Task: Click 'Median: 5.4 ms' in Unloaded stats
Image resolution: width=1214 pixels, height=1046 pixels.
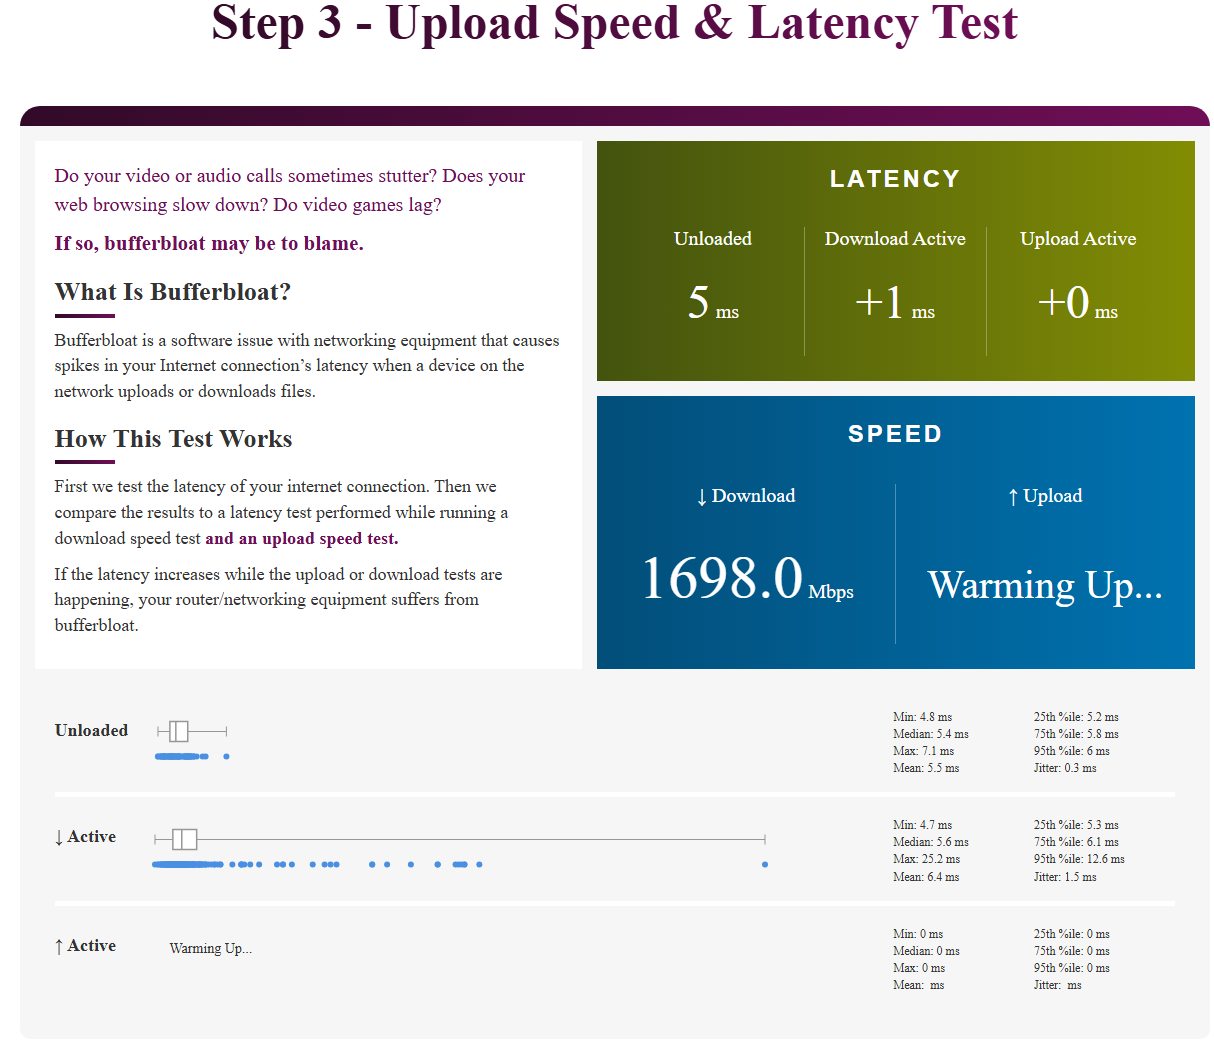Action: (931, 734)
